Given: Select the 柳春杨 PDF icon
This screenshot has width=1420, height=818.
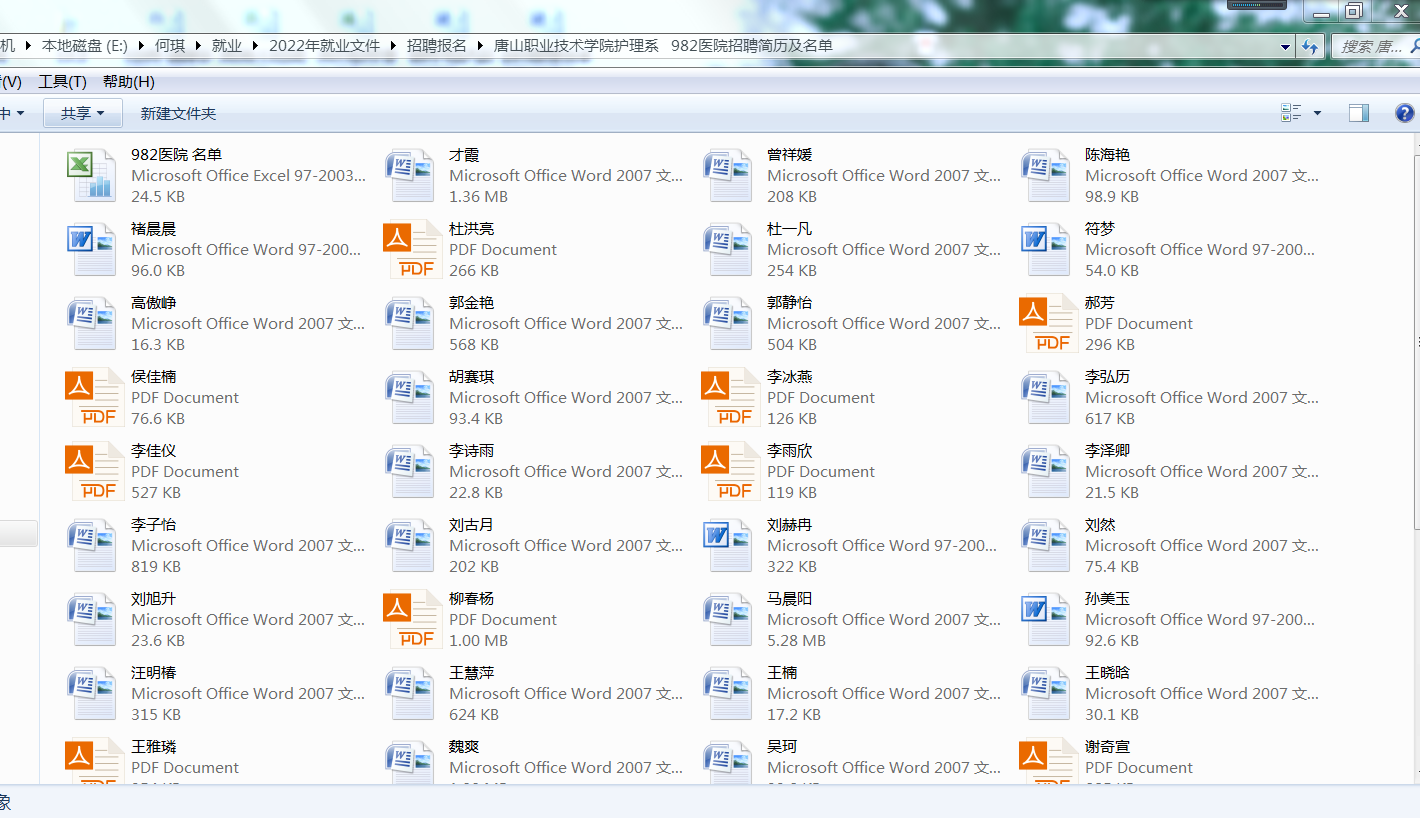Looking at the screenshot, I should pos(412,620).
